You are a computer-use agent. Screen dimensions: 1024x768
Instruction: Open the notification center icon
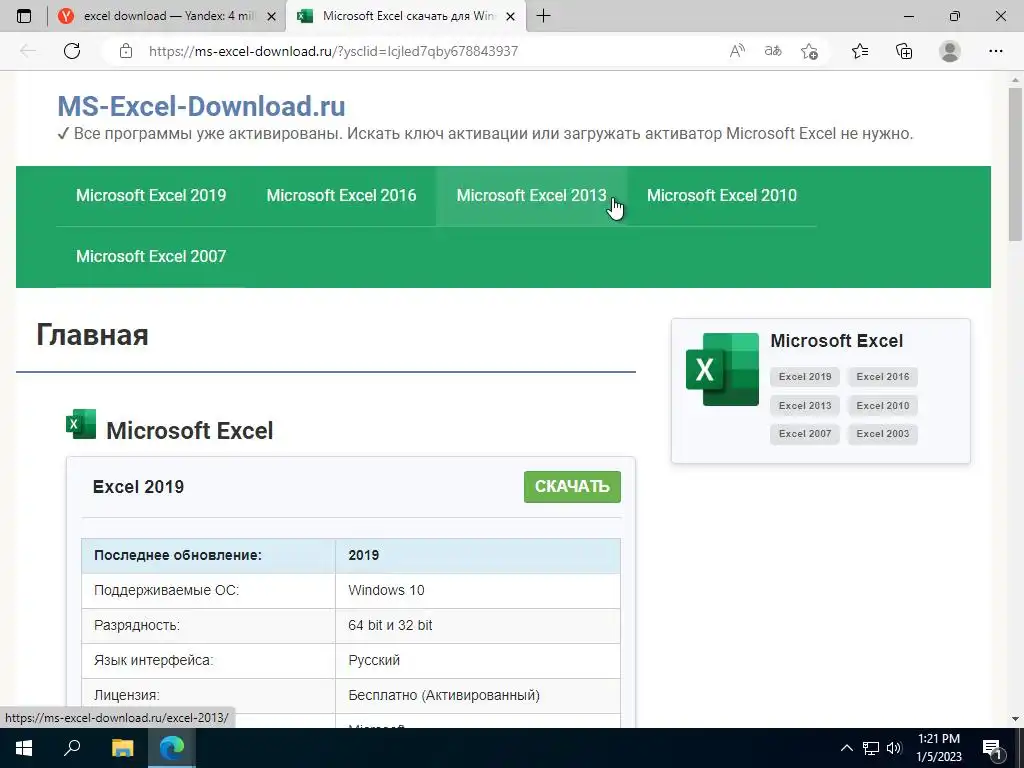click(x=993, y=748)
